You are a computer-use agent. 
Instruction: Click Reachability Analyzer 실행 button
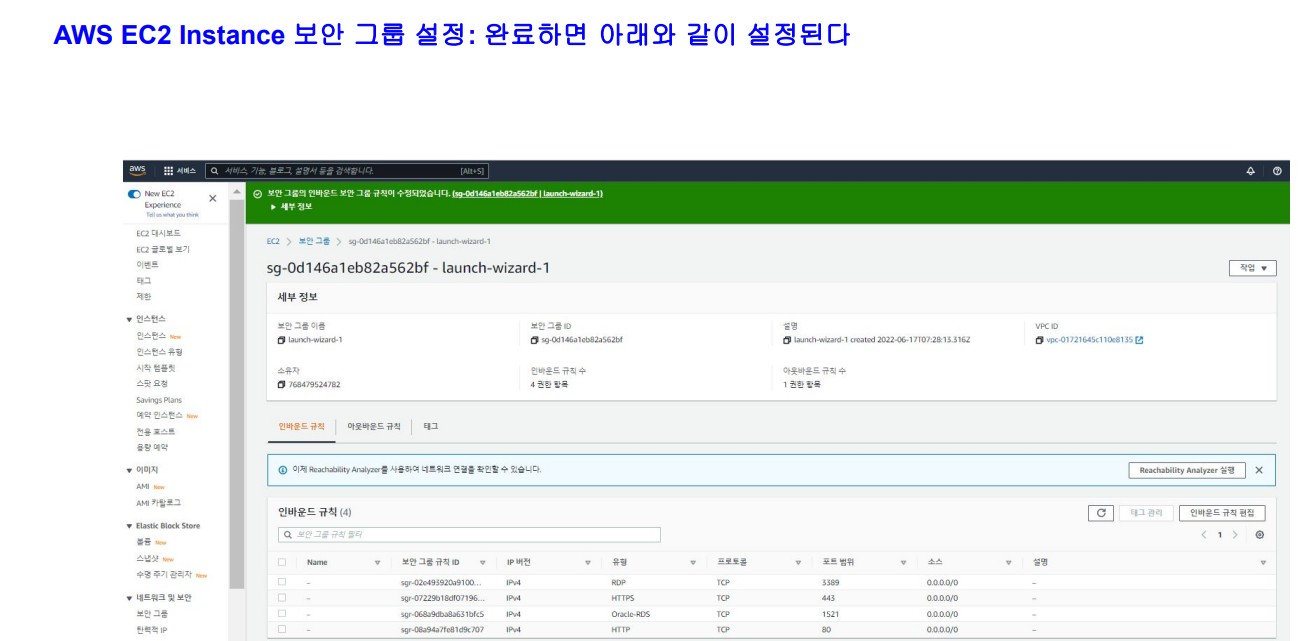pos(1187,470)
